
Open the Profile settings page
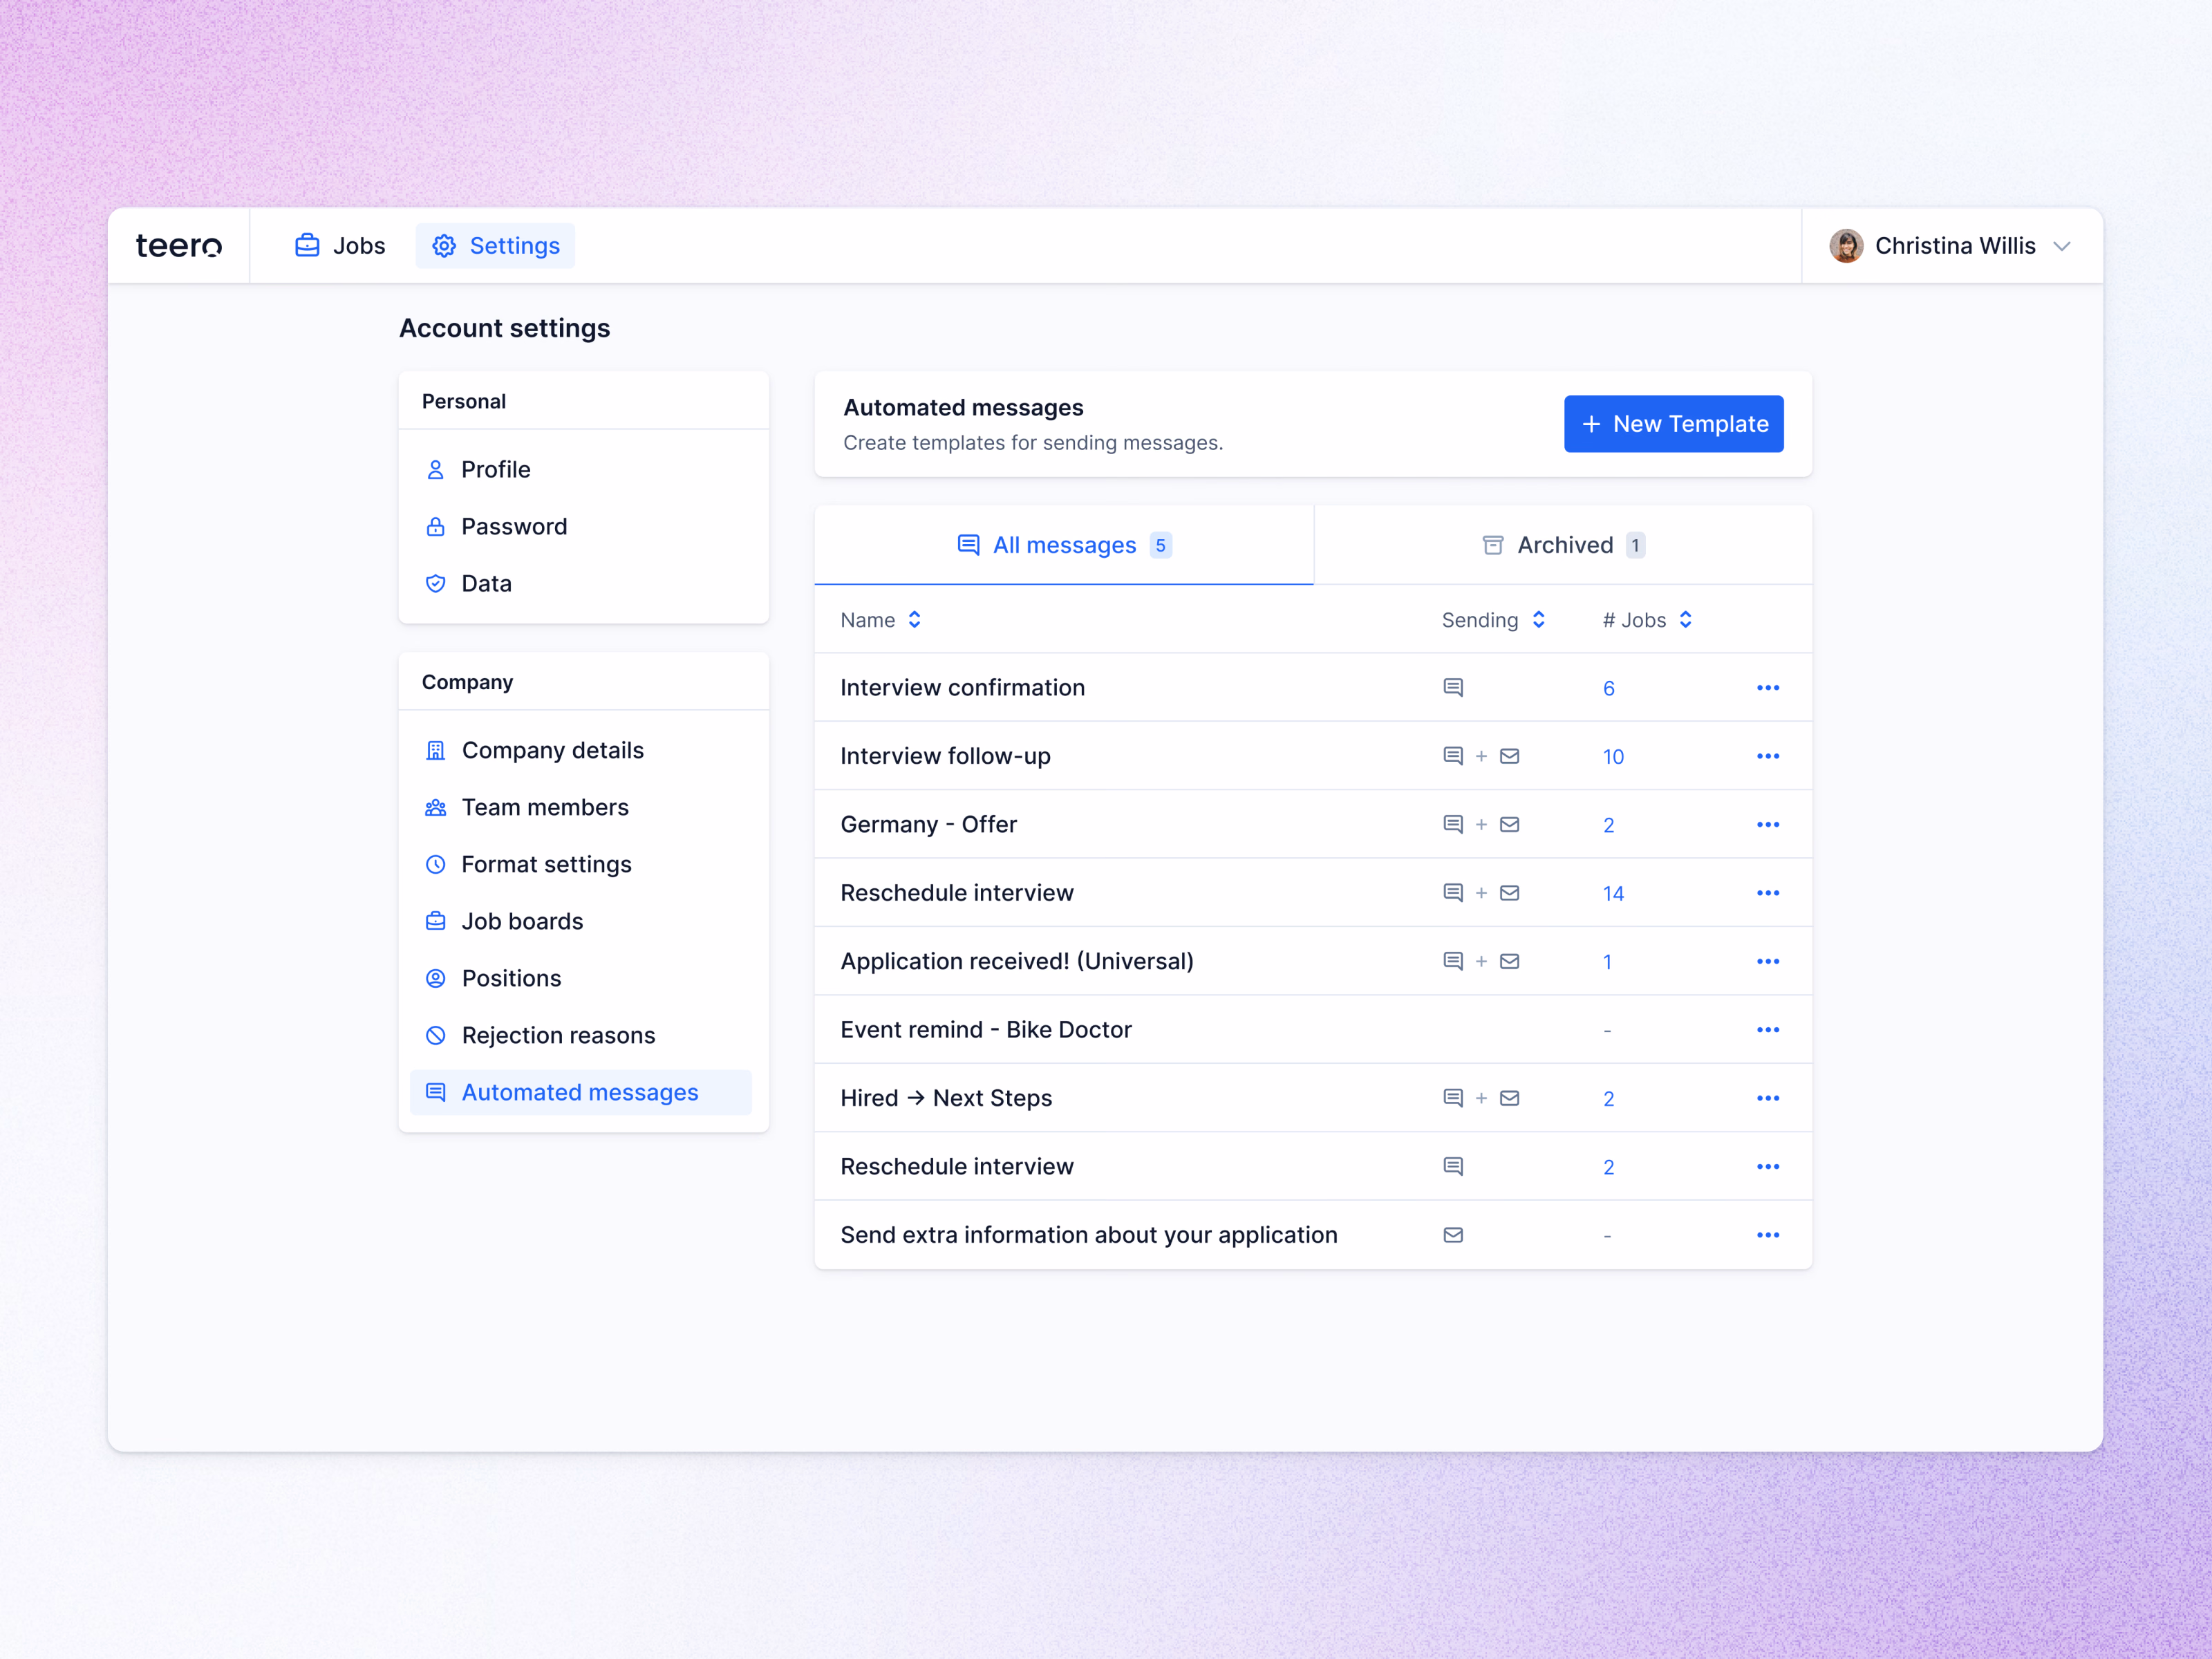pos(581,470)
